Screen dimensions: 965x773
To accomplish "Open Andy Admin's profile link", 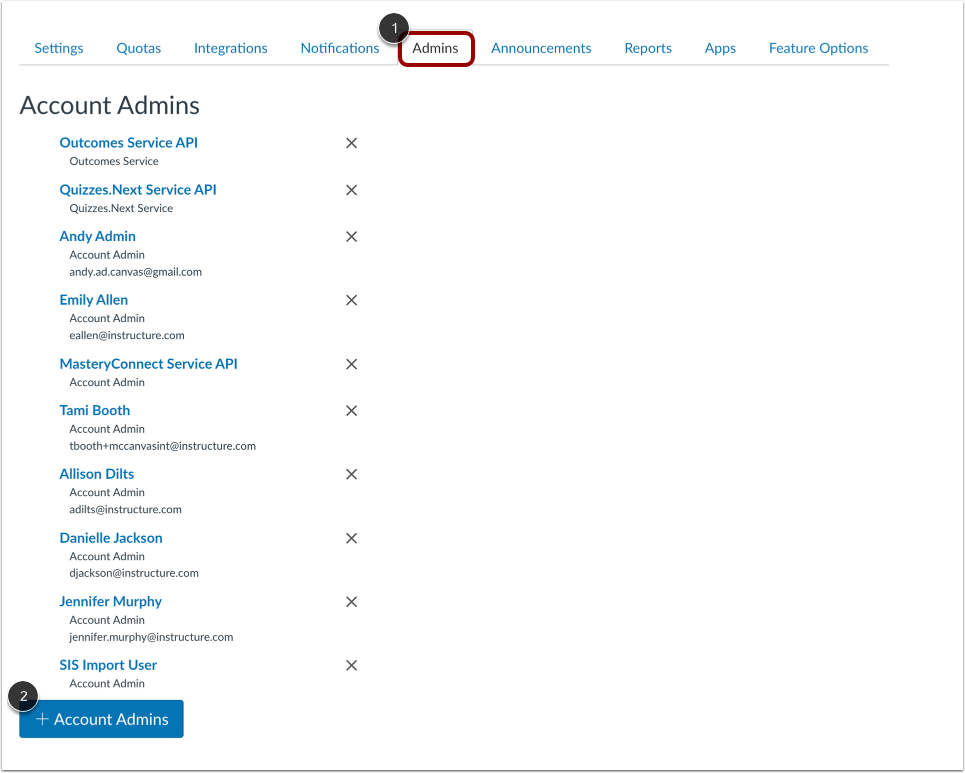I will 97,236.
